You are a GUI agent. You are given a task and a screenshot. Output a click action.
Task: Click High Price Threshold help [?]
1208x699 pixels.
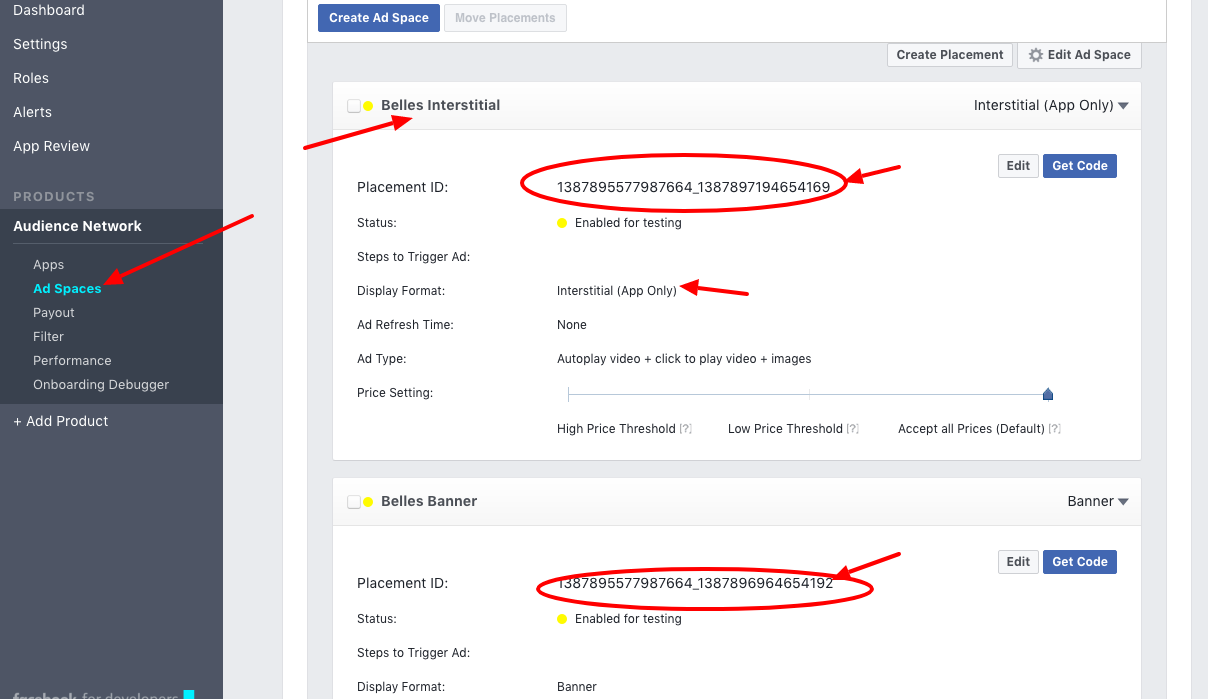coord(685,429)
